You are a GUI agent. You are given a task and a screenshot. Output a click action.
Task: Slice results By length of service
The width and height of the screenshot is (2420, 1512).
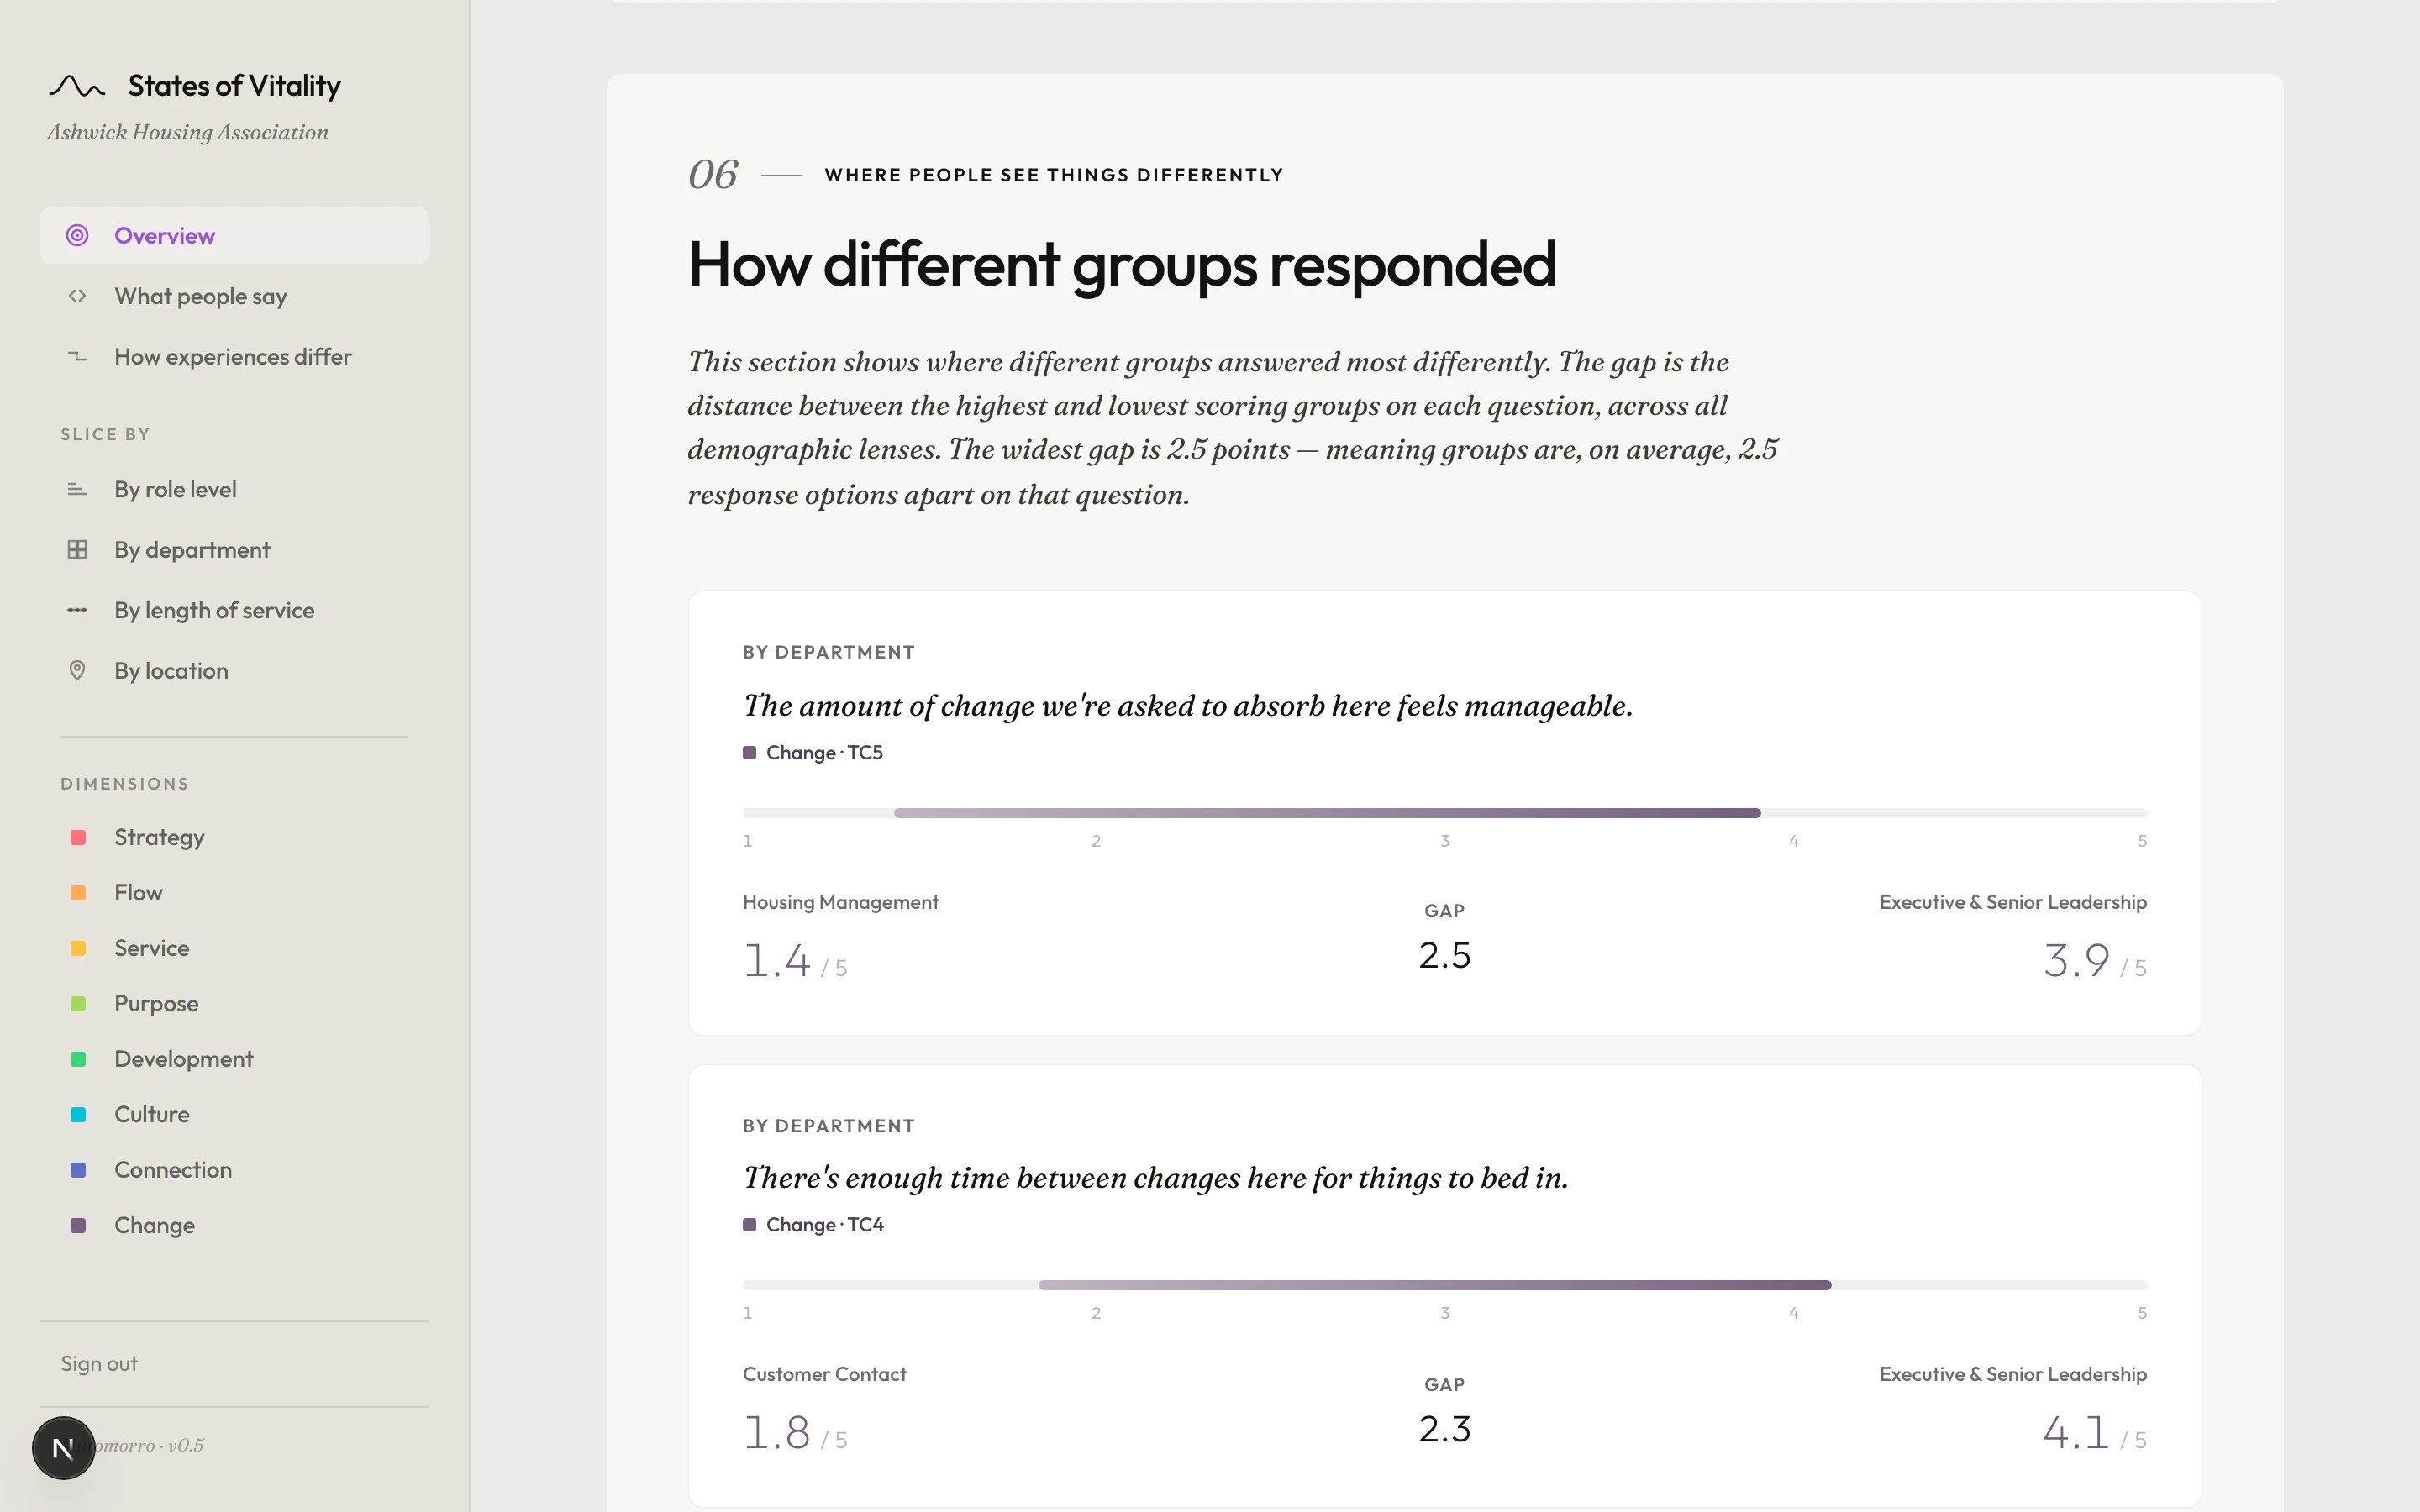234,610
